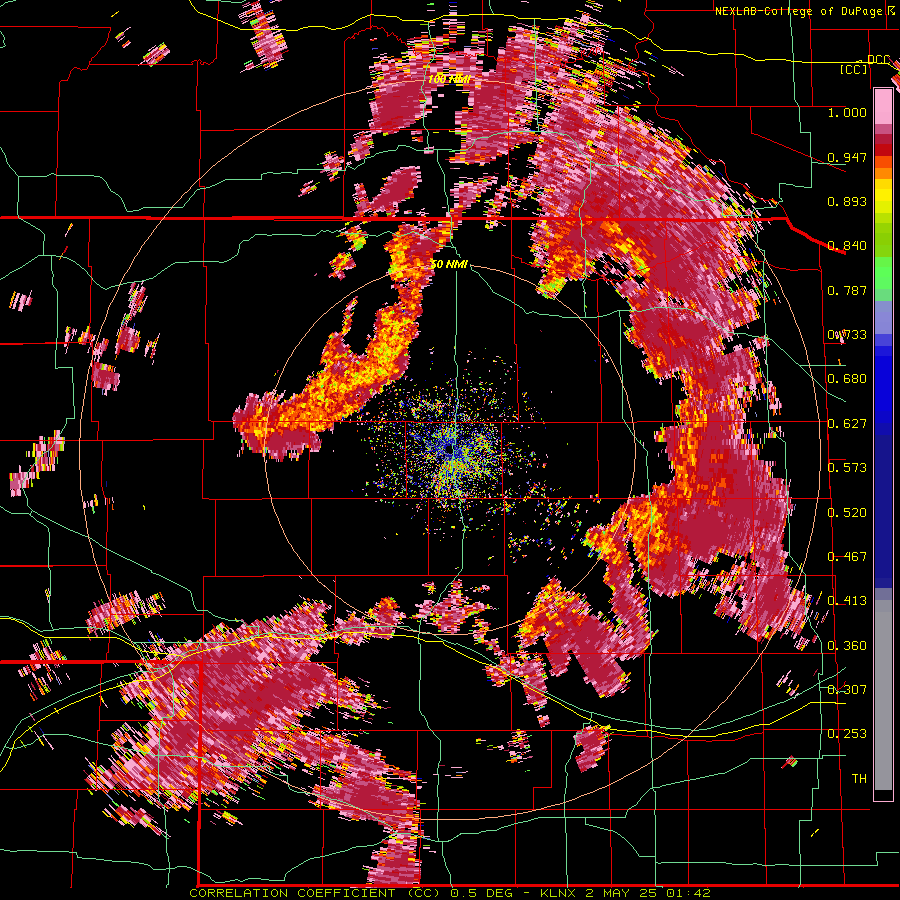Click the [CC] legend header

(x=854, y=69)
